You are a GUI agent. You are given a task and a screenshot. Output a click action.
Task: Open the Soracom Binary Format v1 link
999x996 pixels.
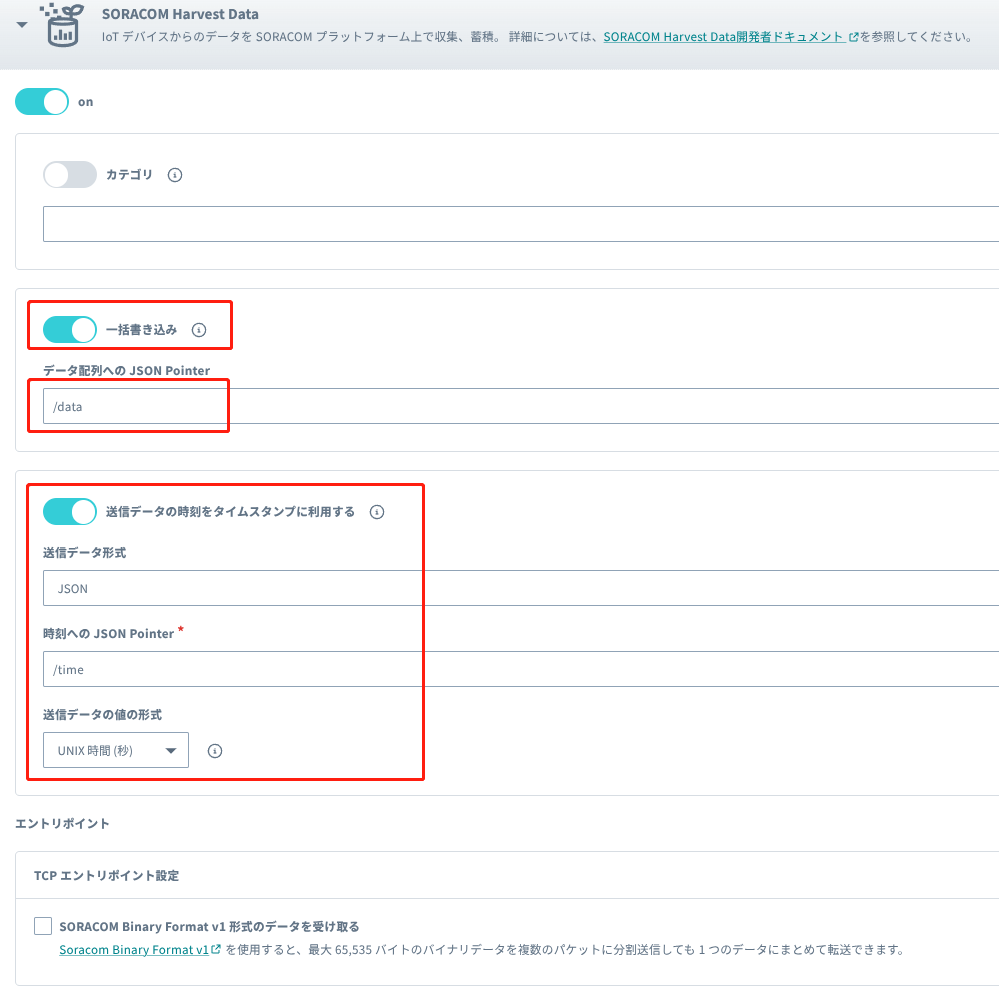140,950
